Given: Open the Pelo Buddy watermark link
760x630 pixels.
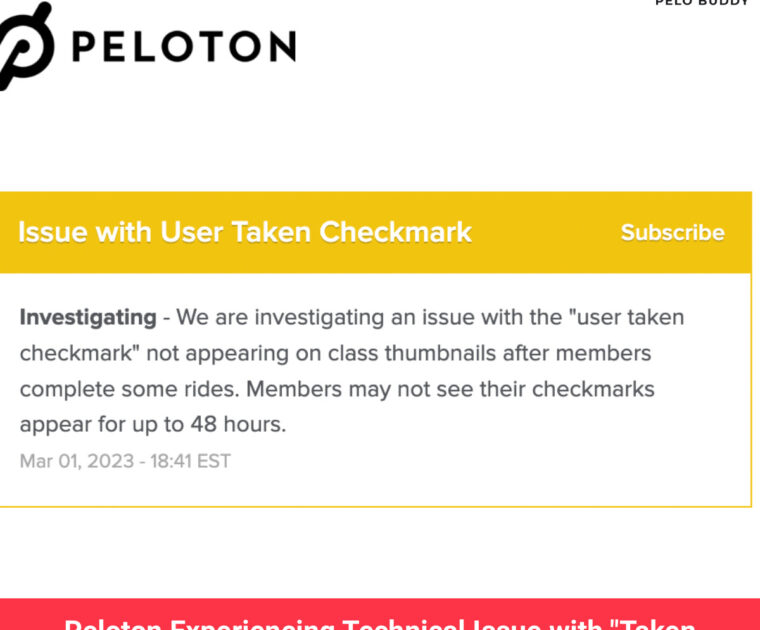Looking at the screenshot, I should pos(701,4).
